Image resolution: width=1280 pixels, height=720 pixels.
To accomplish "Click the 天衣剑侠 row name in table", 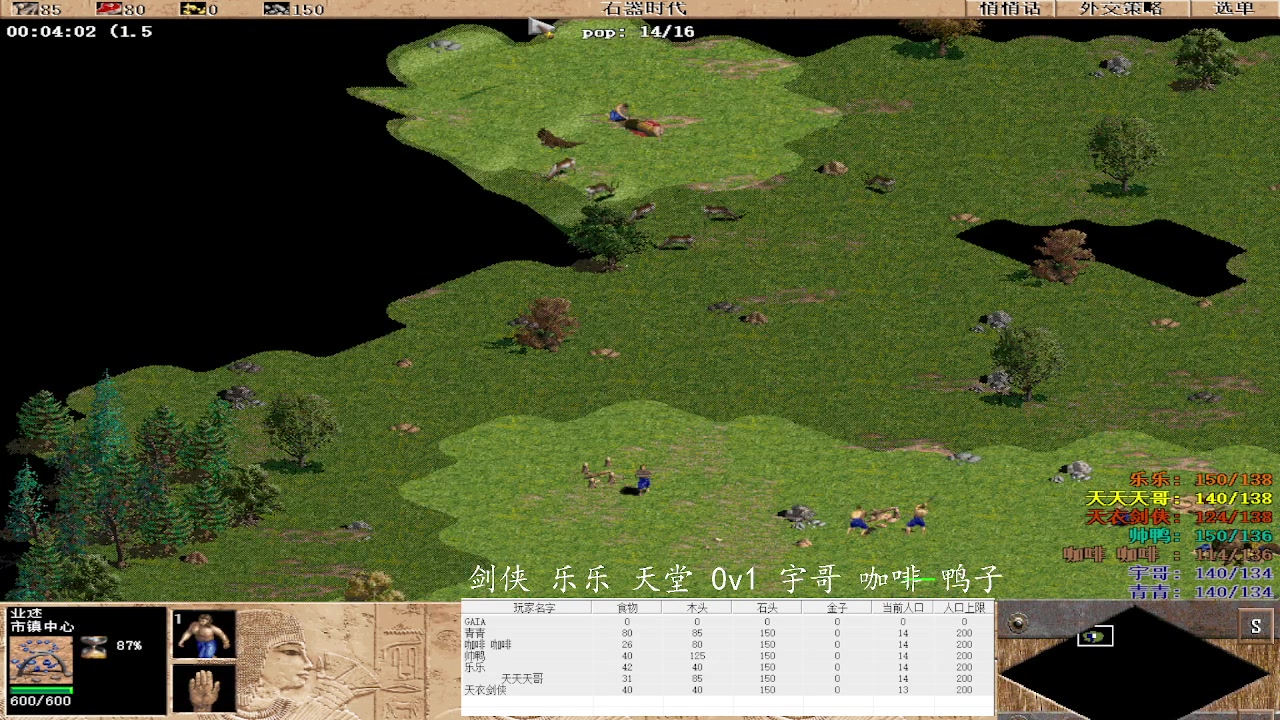I will (x=485, y=690).
